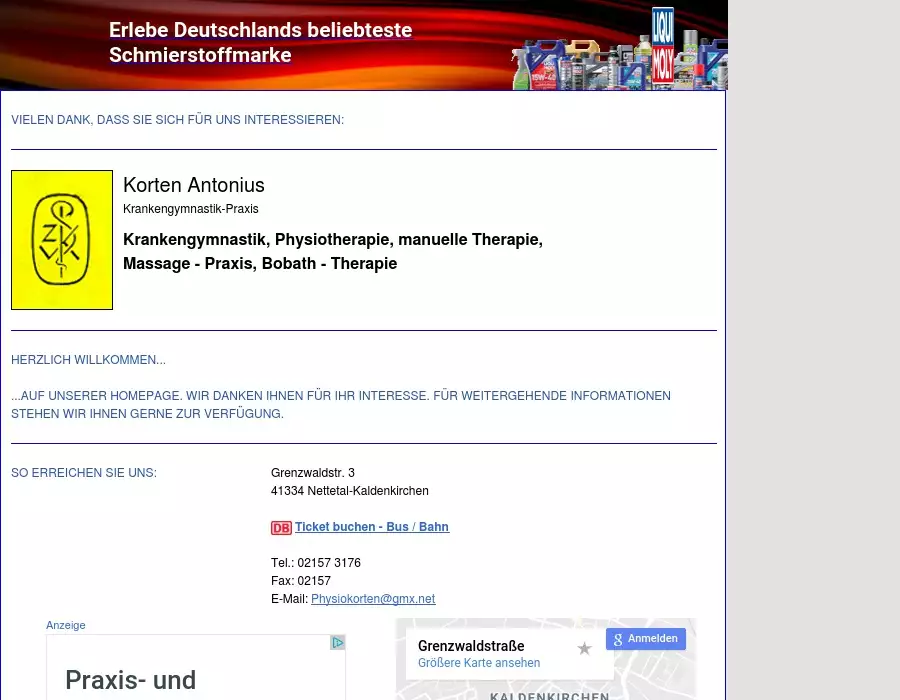
Task: Click the 'Praxis- und' advertisement text
Action: tap(131, 681)
